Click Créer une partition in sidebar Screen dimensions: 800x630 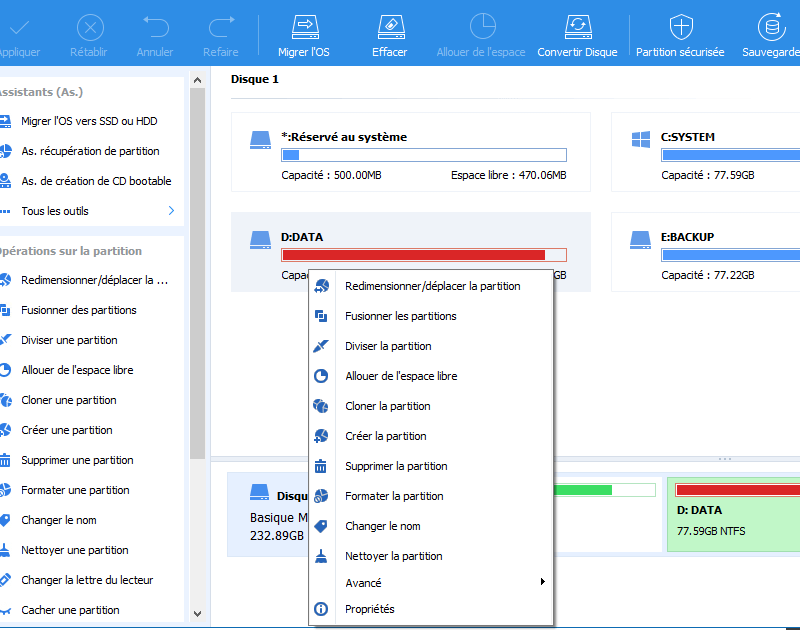point(67,430)
